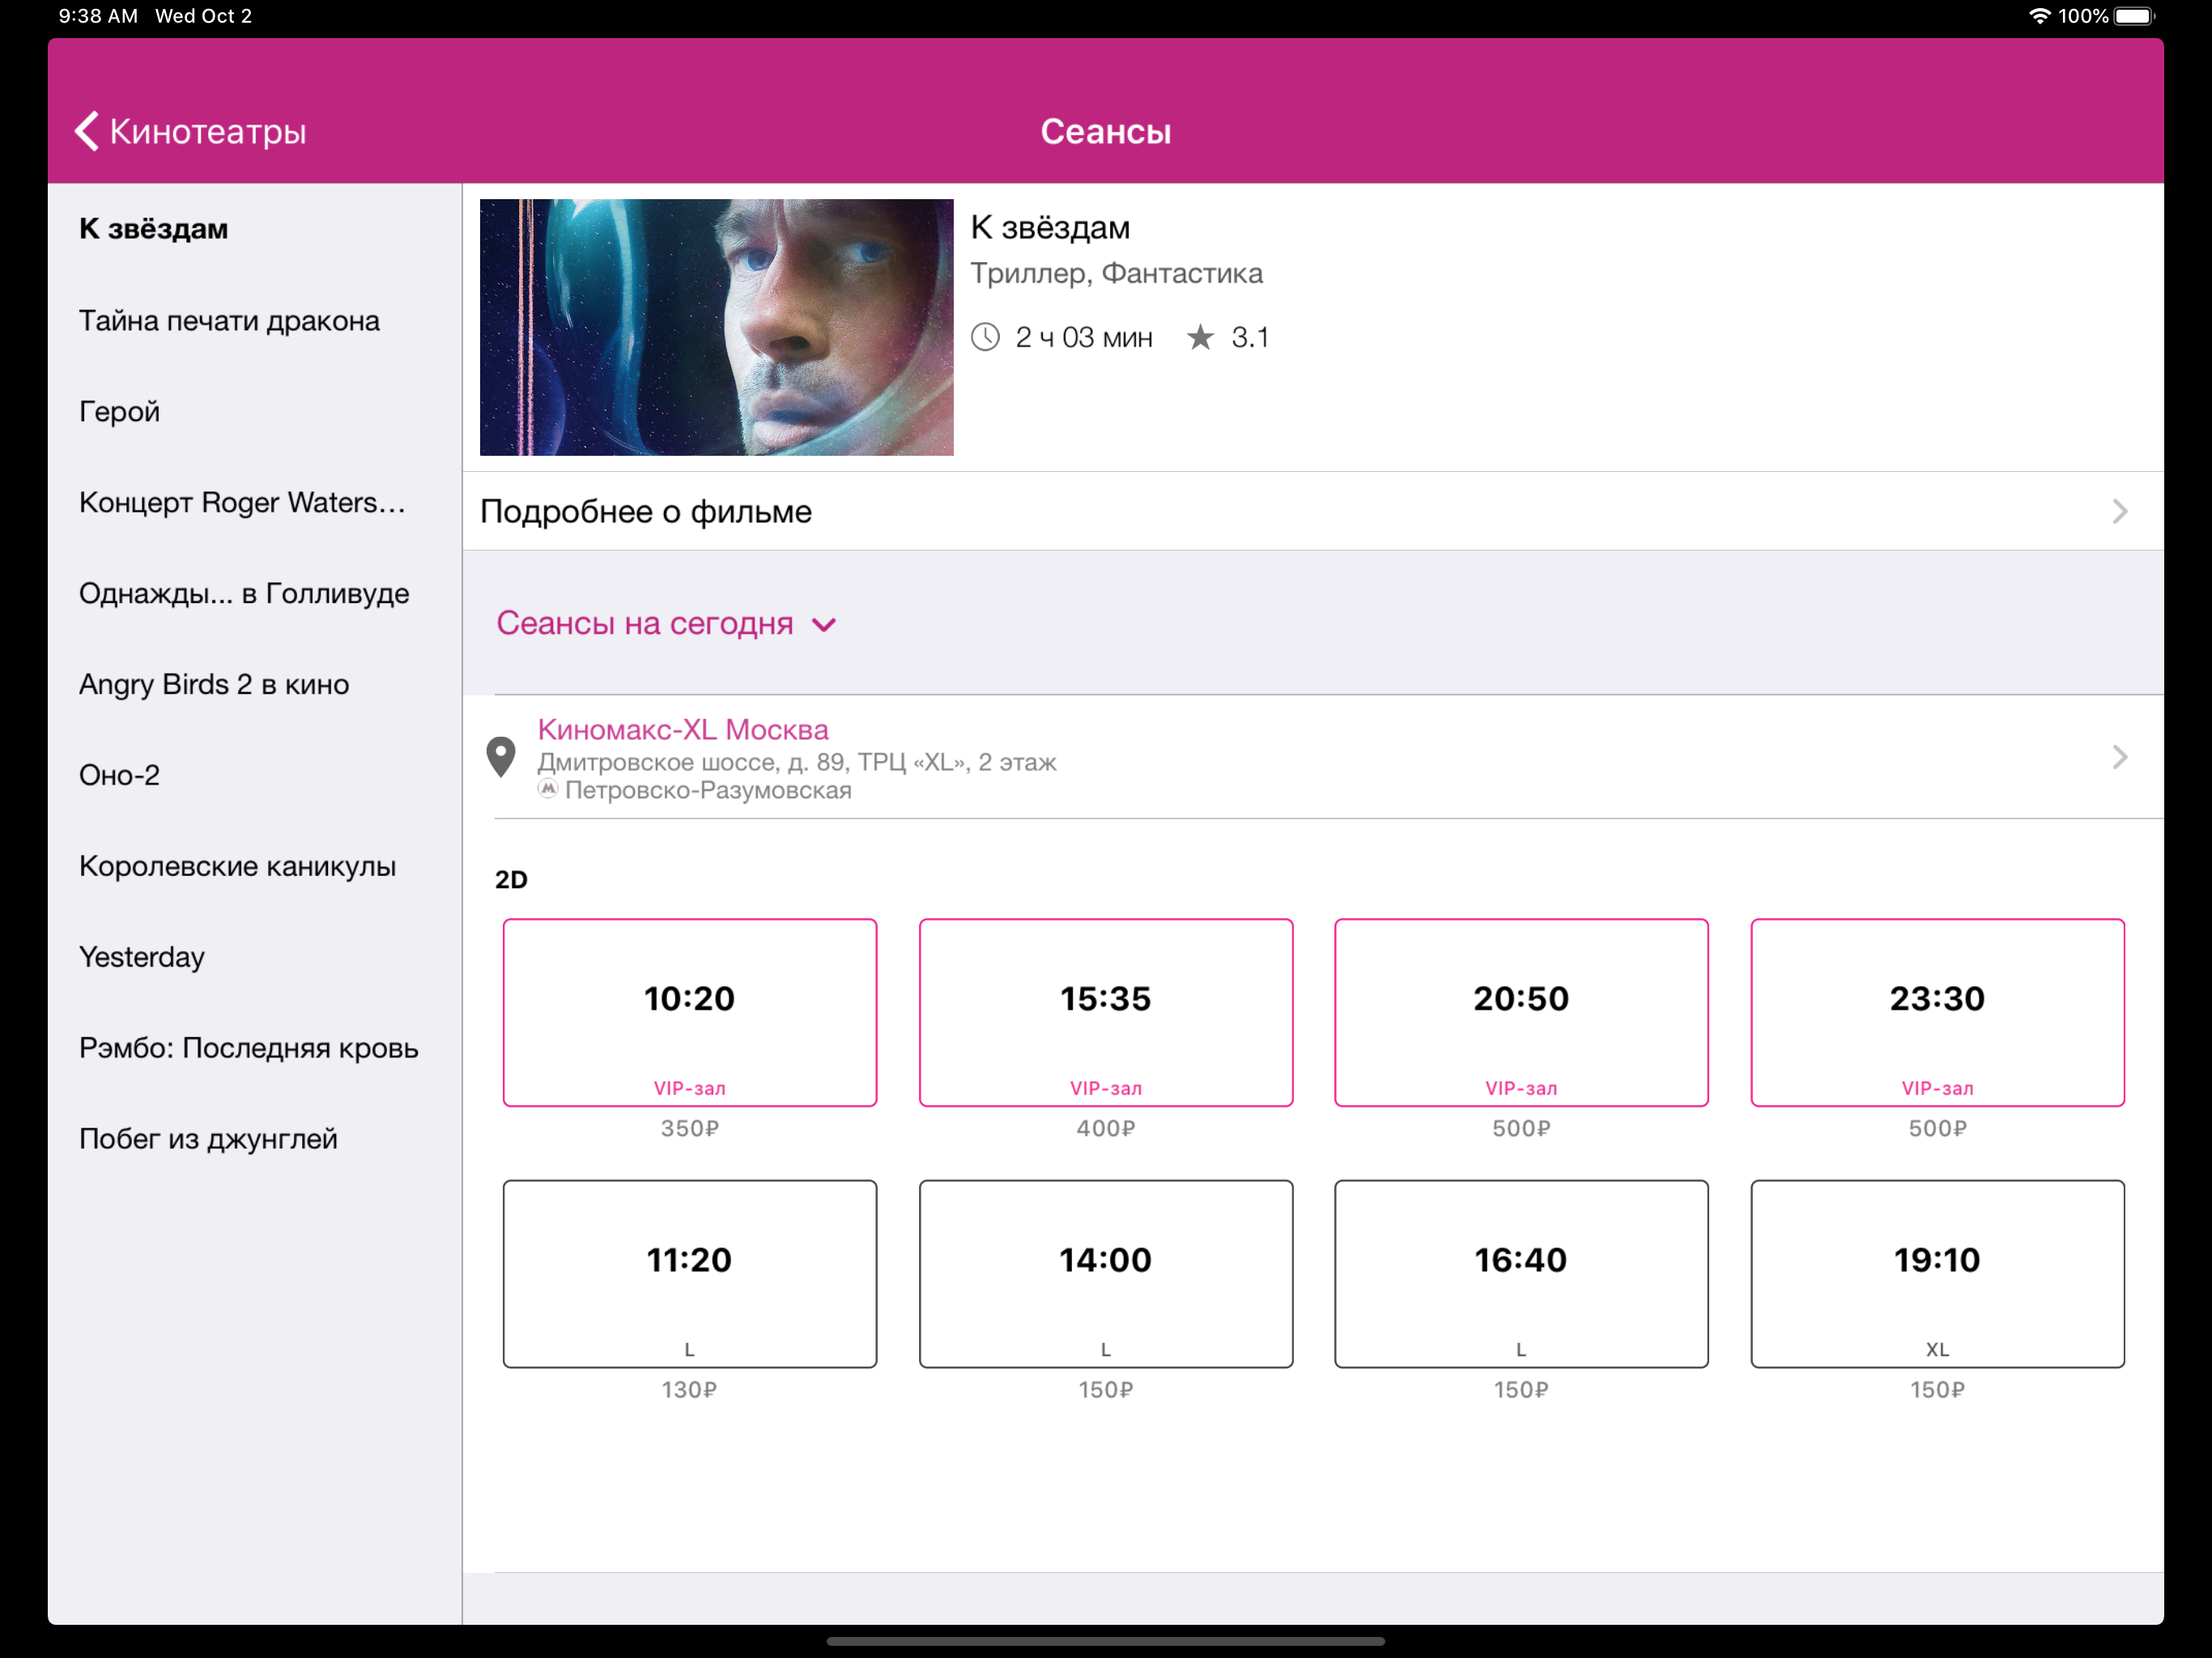The height and width of the screenshot is (1658, 2212).
Task: Open Побег из джунглей
Action: pos(254,1139)
